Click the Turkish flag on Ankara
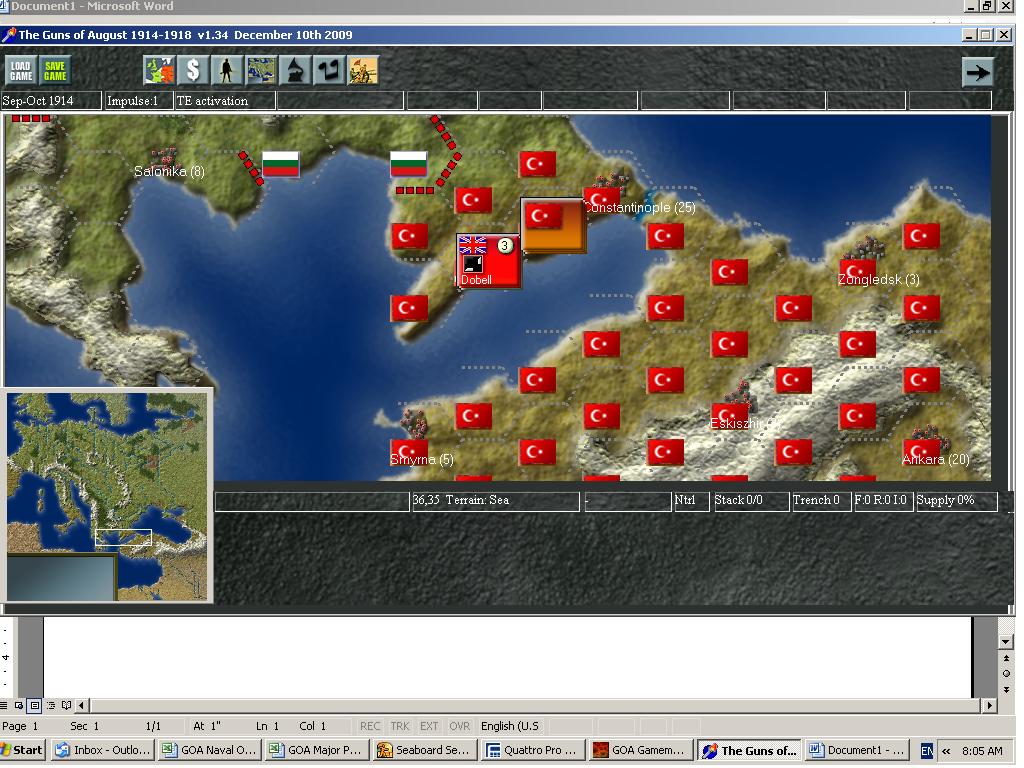1024x768 pixels. coord(921,451)
